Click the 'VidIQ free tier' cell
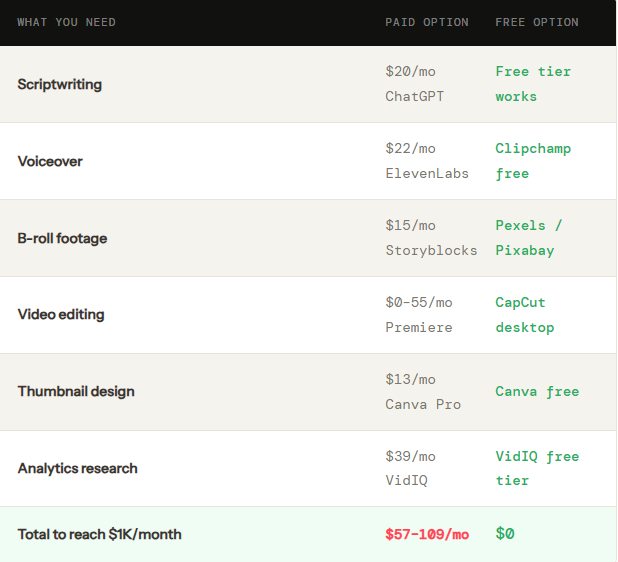 [537, 468]
